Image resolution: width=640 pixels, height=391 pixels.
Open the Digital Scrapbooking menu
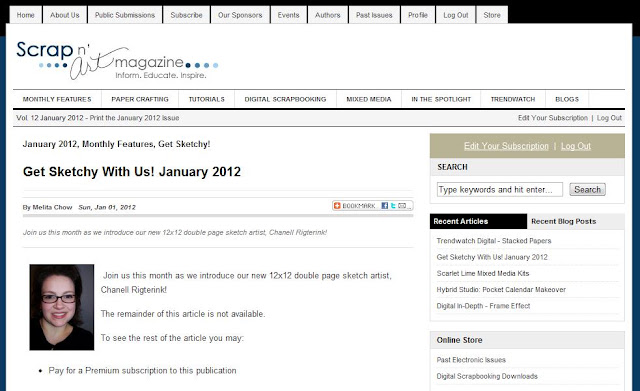click(285, 99)
